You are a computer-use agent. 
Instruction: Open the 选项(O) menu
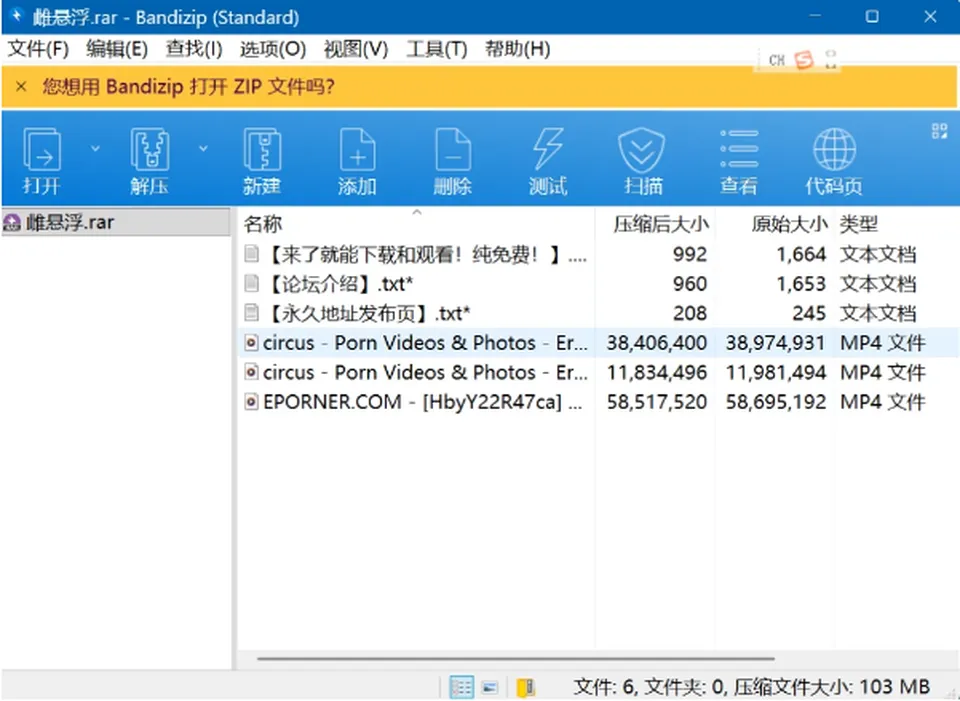point(273,49)
